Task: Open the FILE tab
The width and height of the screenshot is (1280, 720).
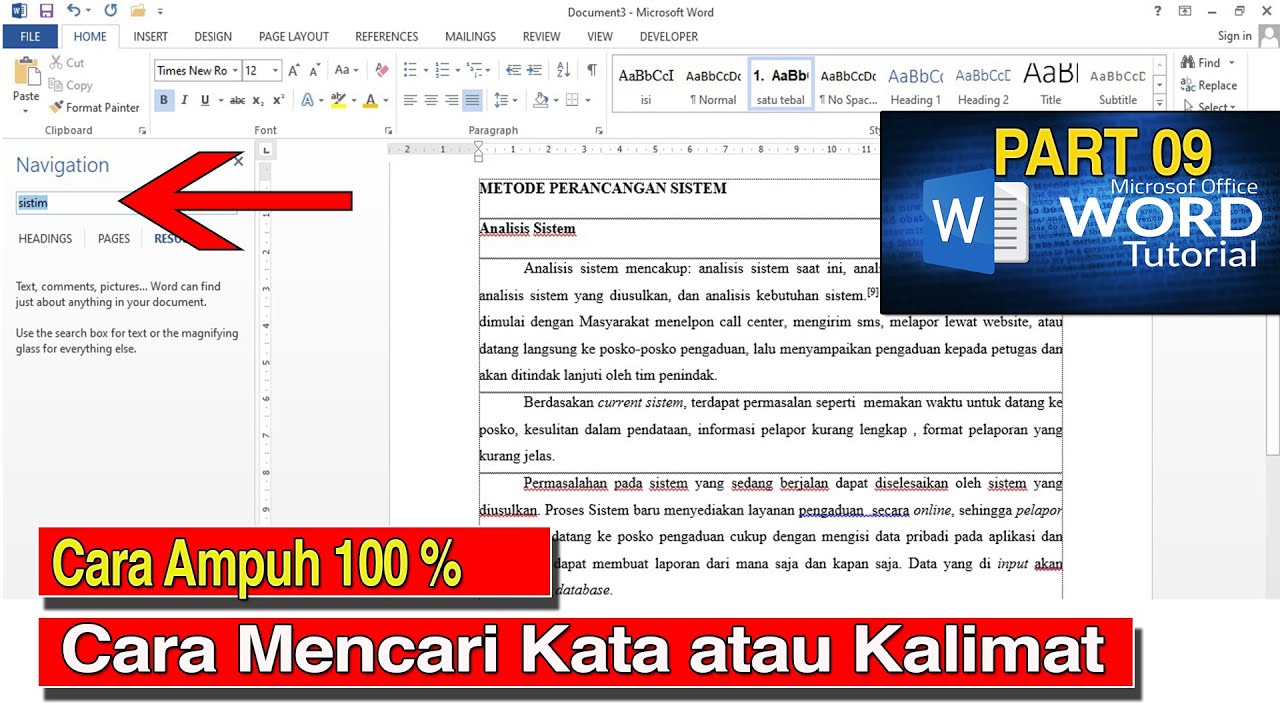Action: click(30, 36)
